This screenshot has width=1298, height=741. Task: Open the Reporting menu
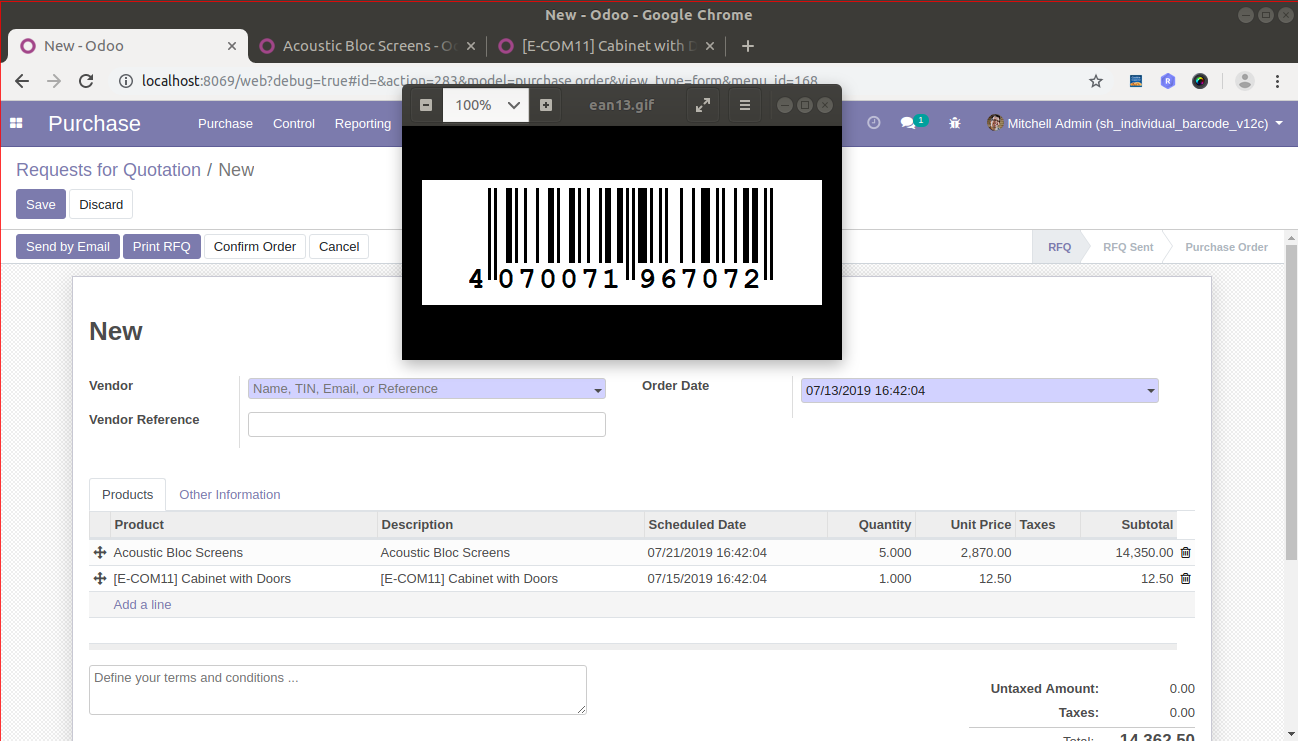(362, 123)
